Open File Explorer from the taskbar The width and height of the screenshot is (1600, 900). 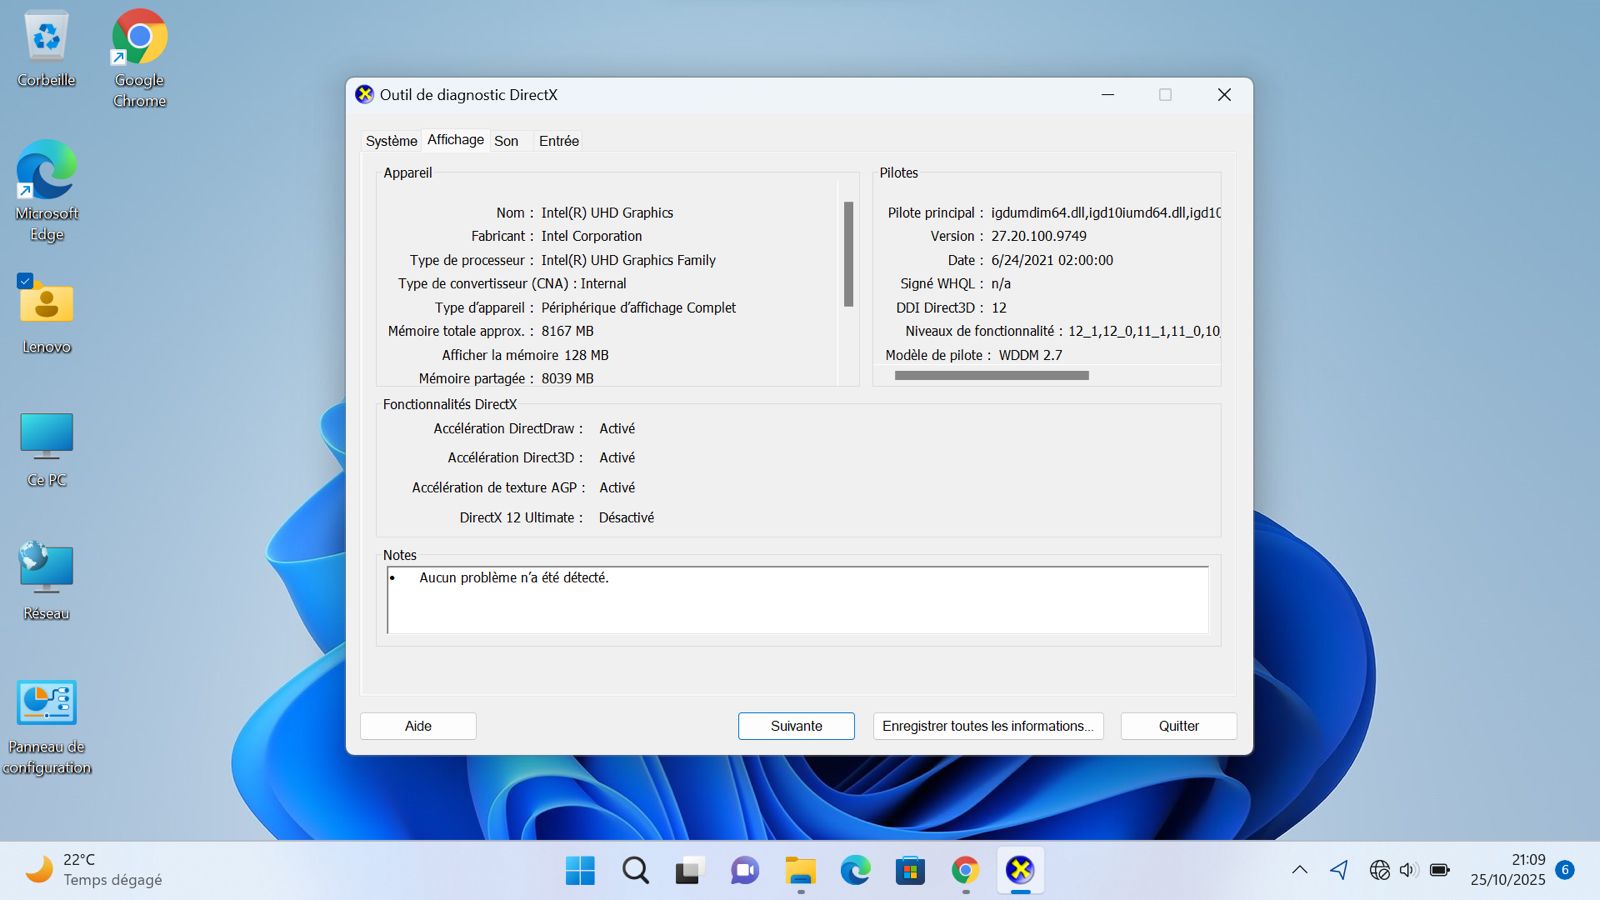click(x=800, y=870)
